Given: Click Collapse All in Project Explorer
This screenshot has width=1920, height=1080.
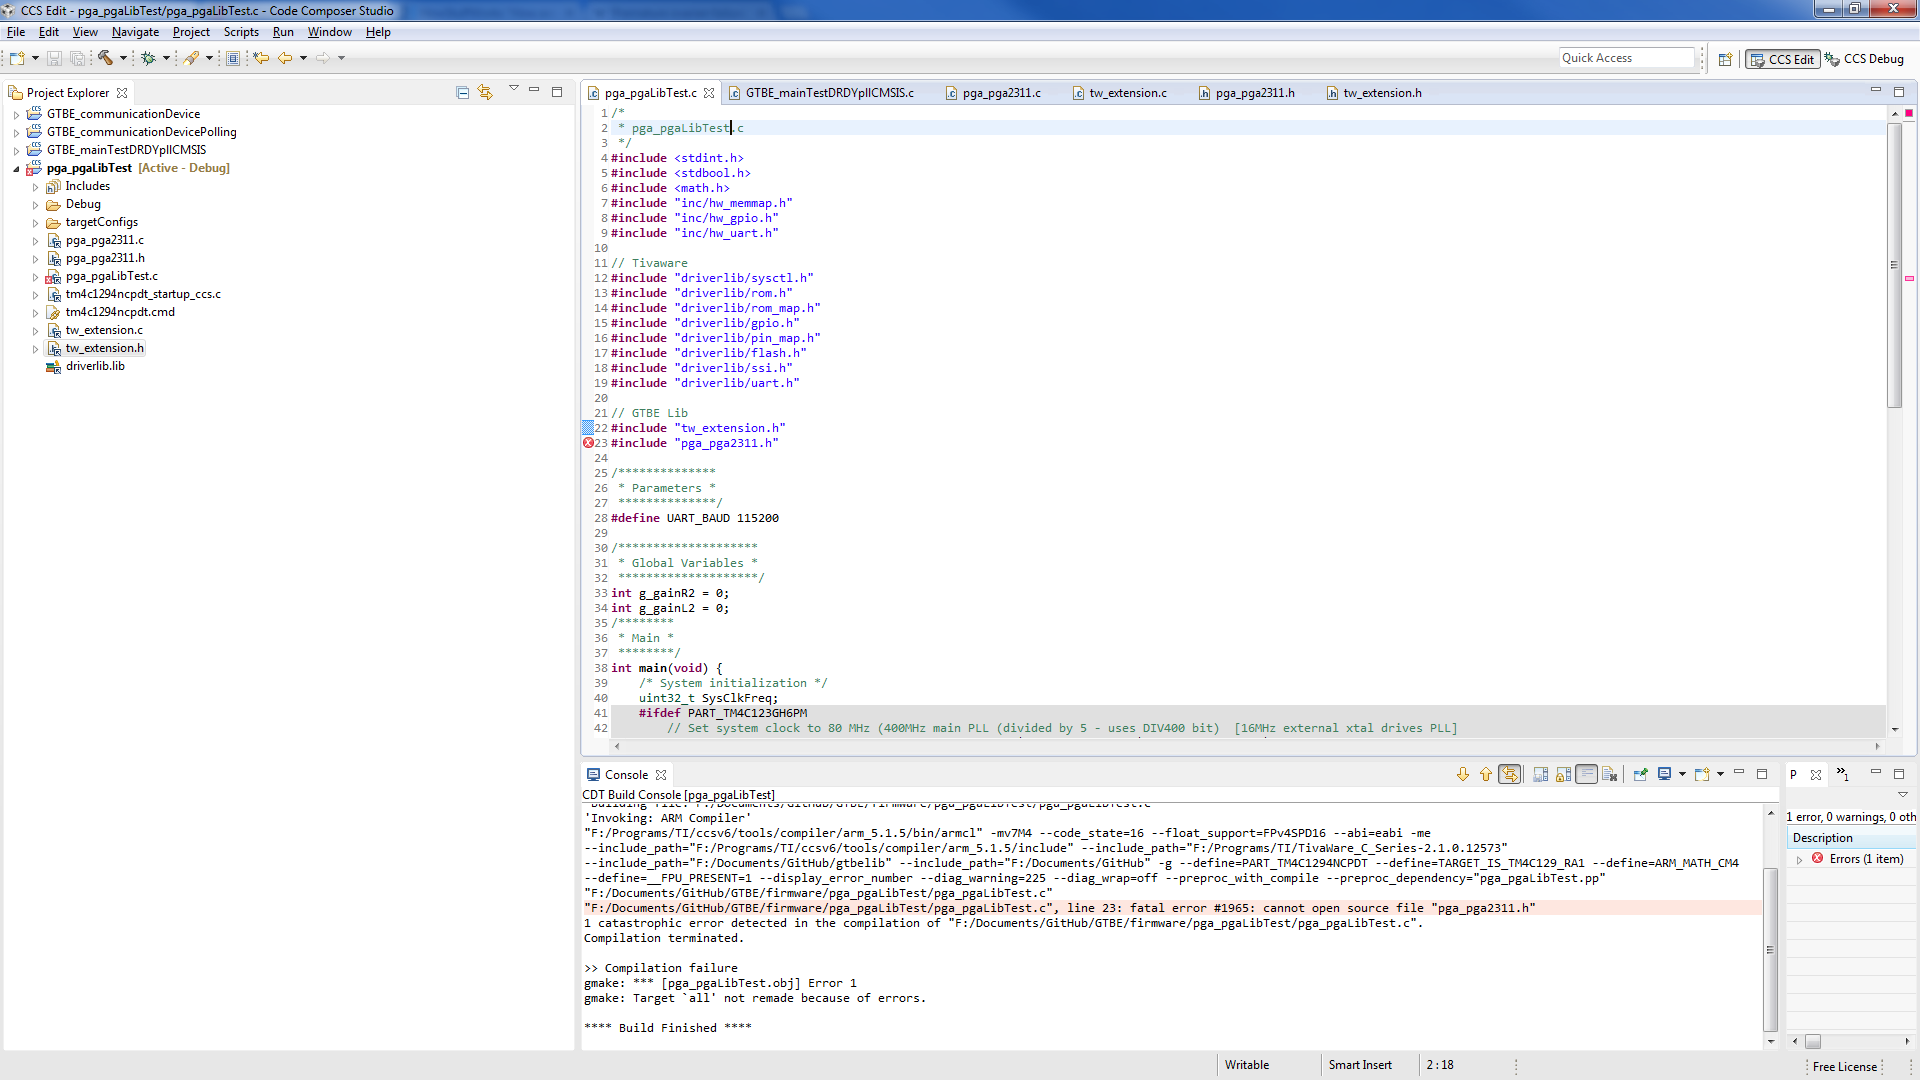Looking at the screenshot, I should click(x=462, y=92).
